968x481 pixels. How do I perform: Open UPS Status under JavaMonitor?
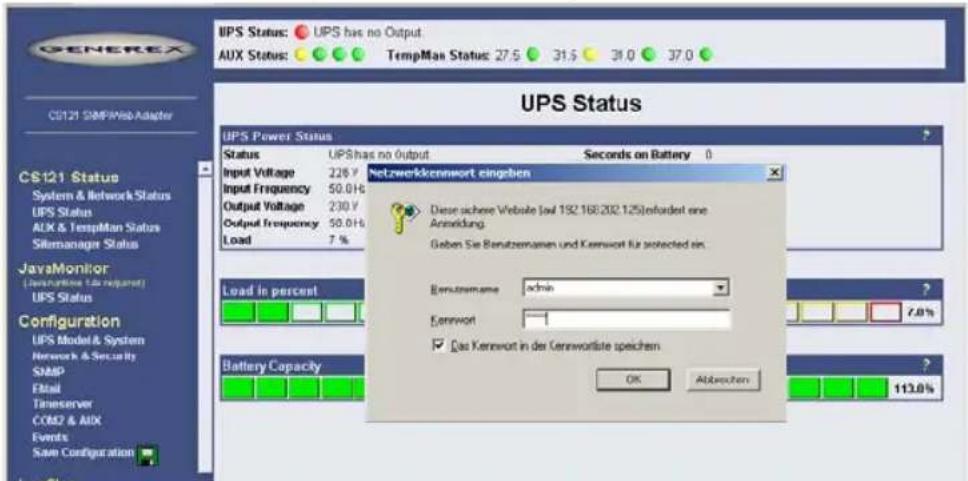click(x=62, y=298)
